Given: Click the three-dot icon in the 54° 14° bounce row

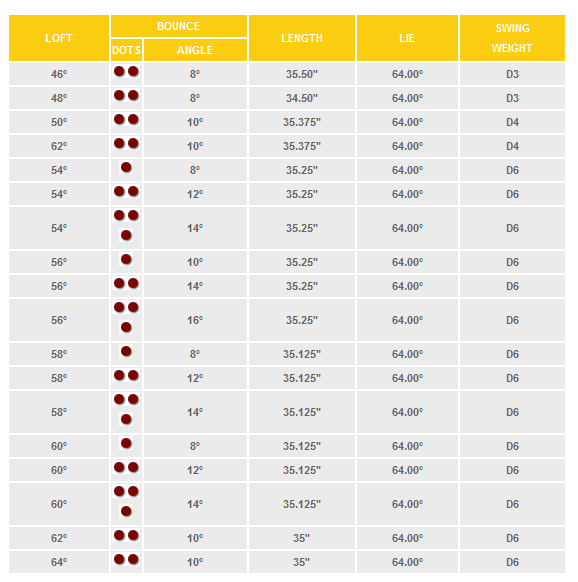Looking at the screenshot, I should (x=126, y=225).
